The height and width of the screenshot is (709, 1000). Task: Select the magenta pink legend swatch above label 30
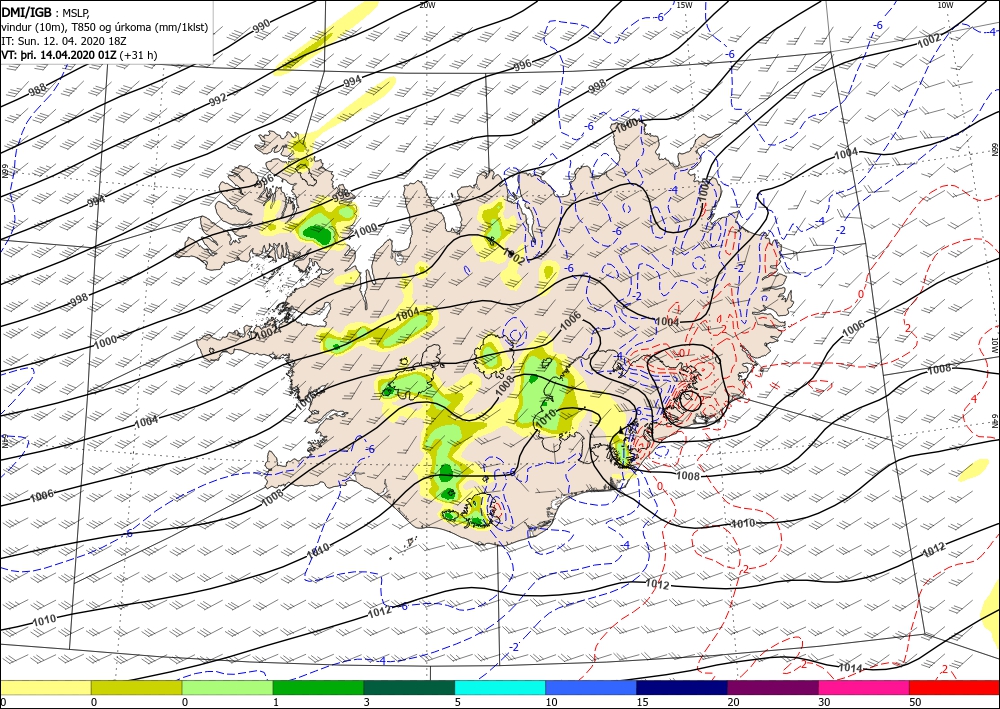coord(864,687)
